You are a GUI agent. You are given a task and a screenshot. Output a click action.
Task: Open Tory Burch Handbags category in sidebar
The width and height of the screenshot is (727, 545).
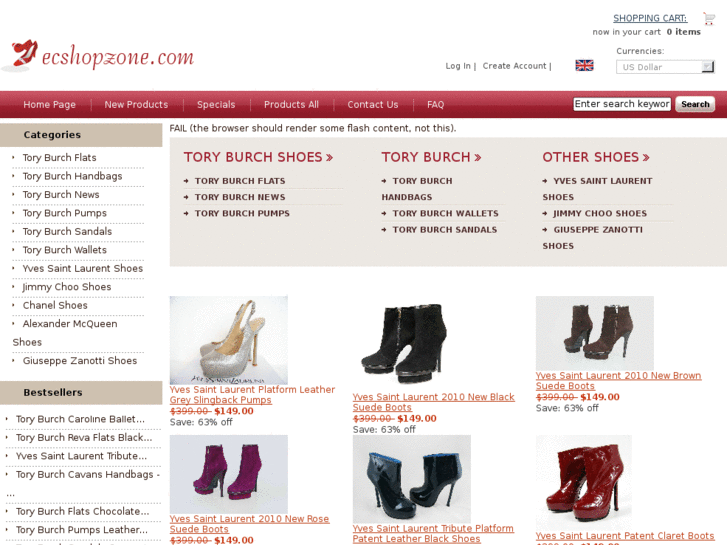[72, 176]
